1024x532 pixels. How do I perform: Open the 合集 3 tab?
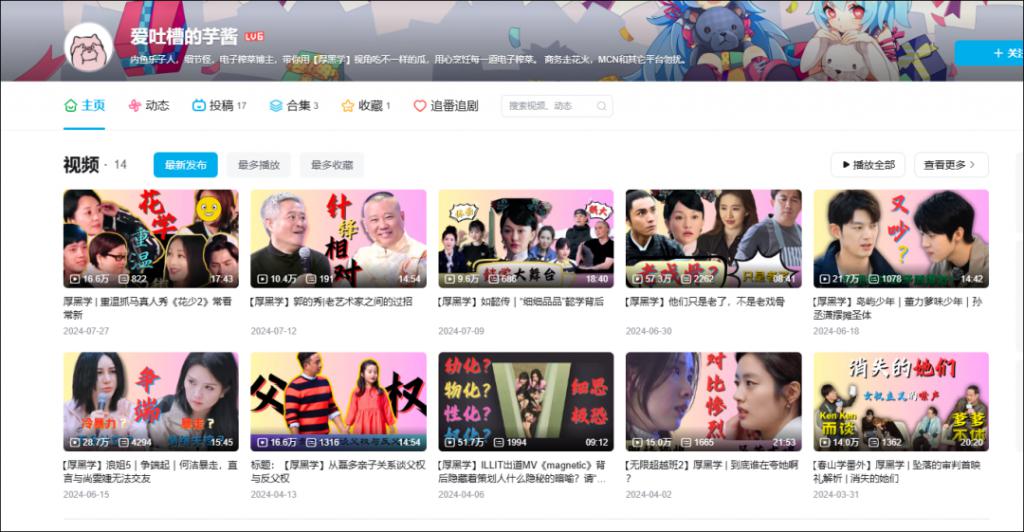[294, 105]
